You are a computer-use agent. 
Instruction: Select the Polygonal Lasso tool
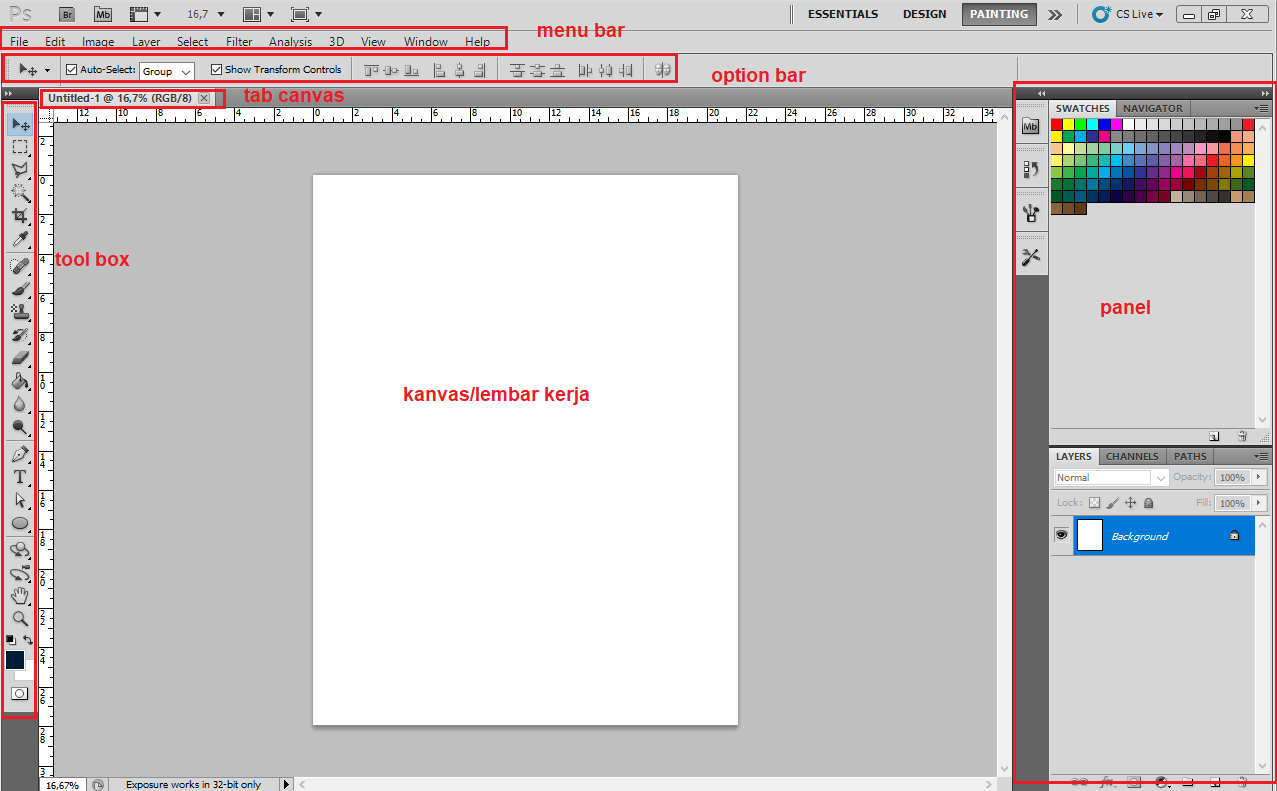pyautogui.click(x=20, y=170)
